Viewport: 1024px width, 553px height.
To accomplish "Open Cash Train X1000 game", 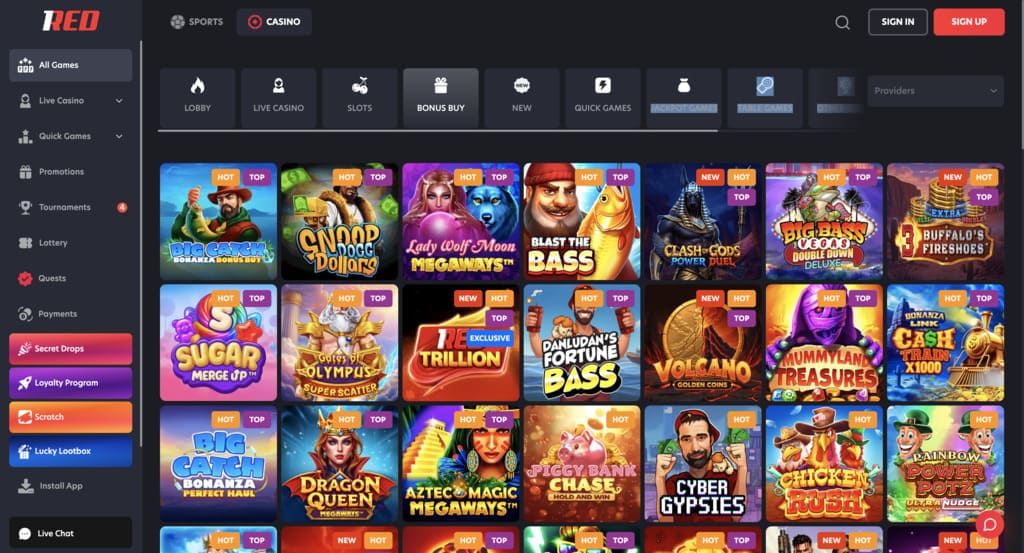I will click(946, 343).
